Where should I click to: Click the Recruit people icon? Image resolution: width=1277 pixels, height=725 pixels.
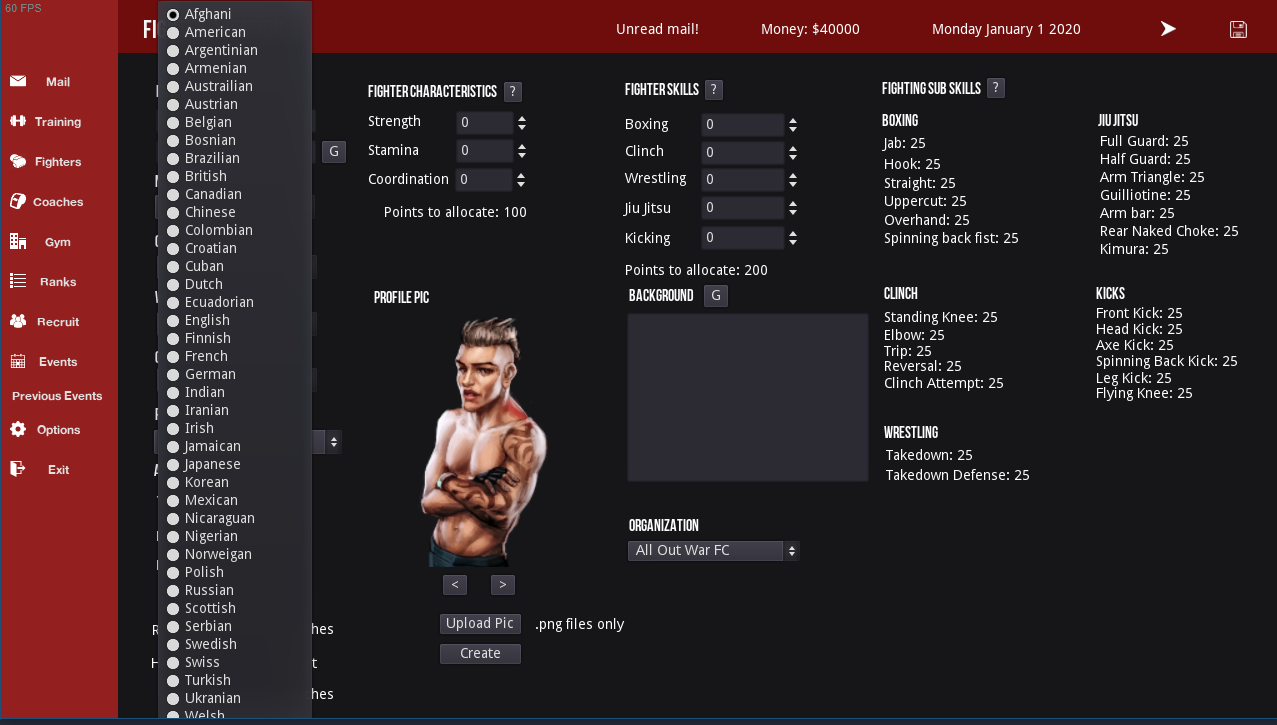pos(18,321)
